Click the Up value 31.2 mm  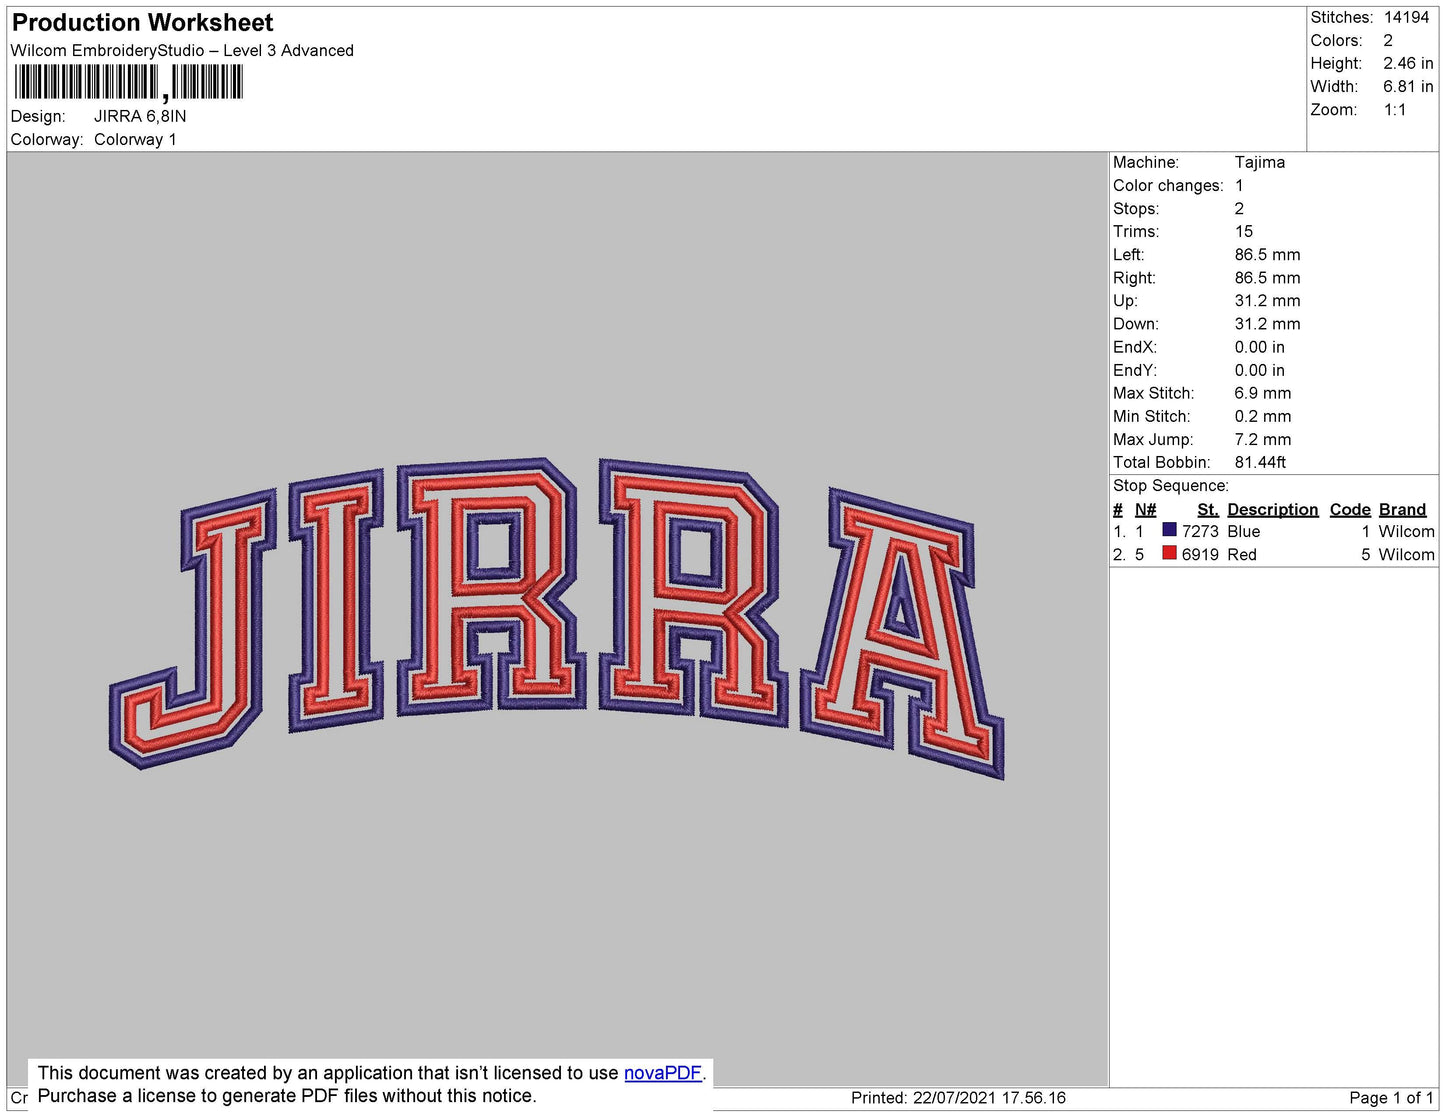click(1267, 301)
